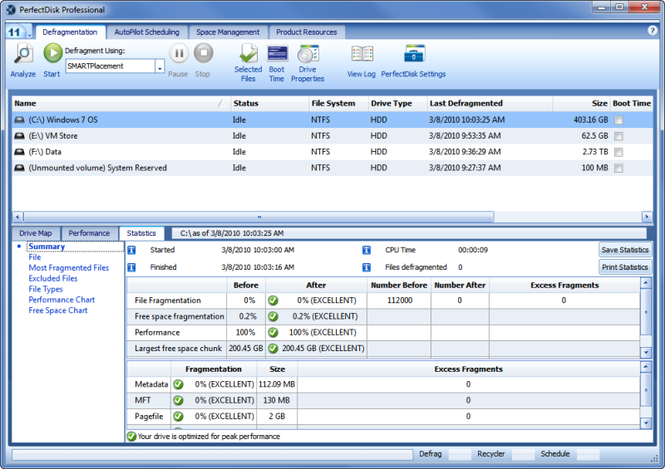This screenshot has height=469, width=665.
Task: Switch to AutoPilot Scheduling tab
Action: click(147, 32)
